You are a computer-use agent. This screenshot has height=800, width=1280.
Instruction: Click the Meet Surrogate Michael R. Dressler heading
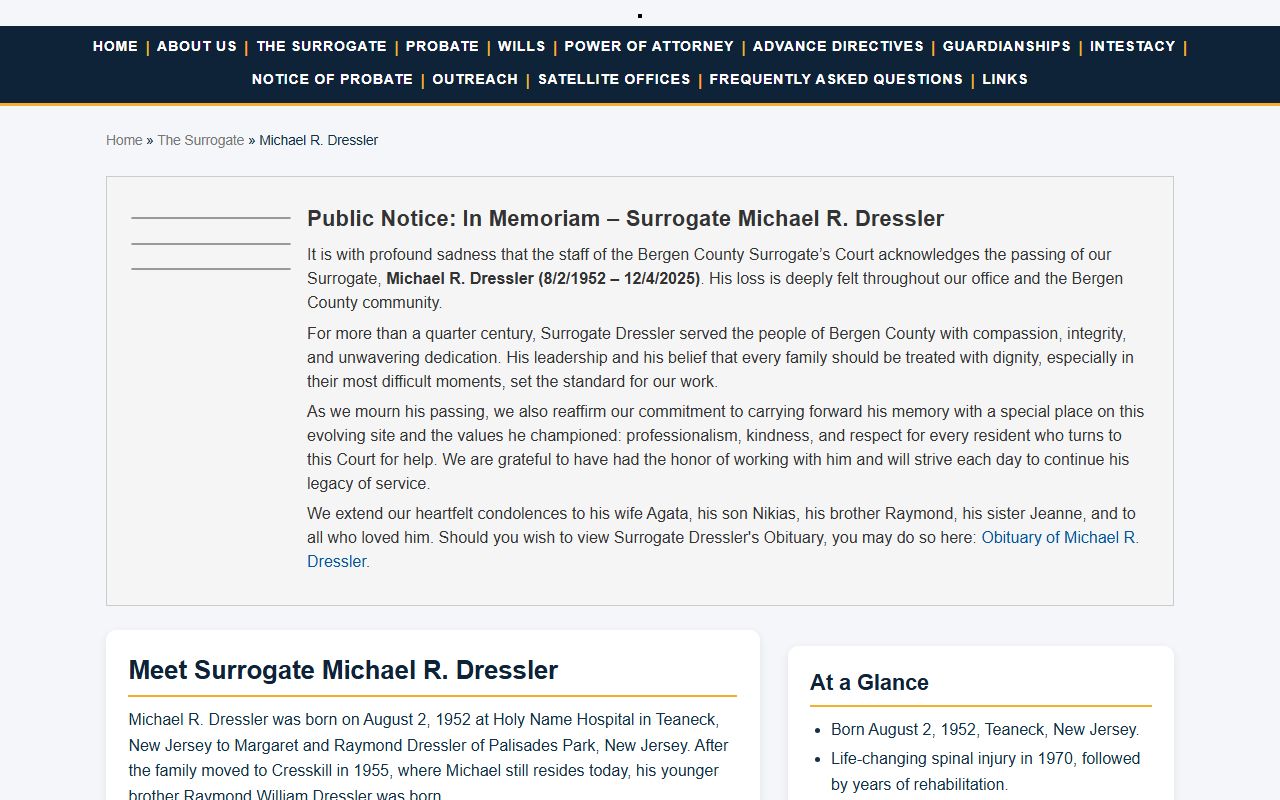[343, 670]
